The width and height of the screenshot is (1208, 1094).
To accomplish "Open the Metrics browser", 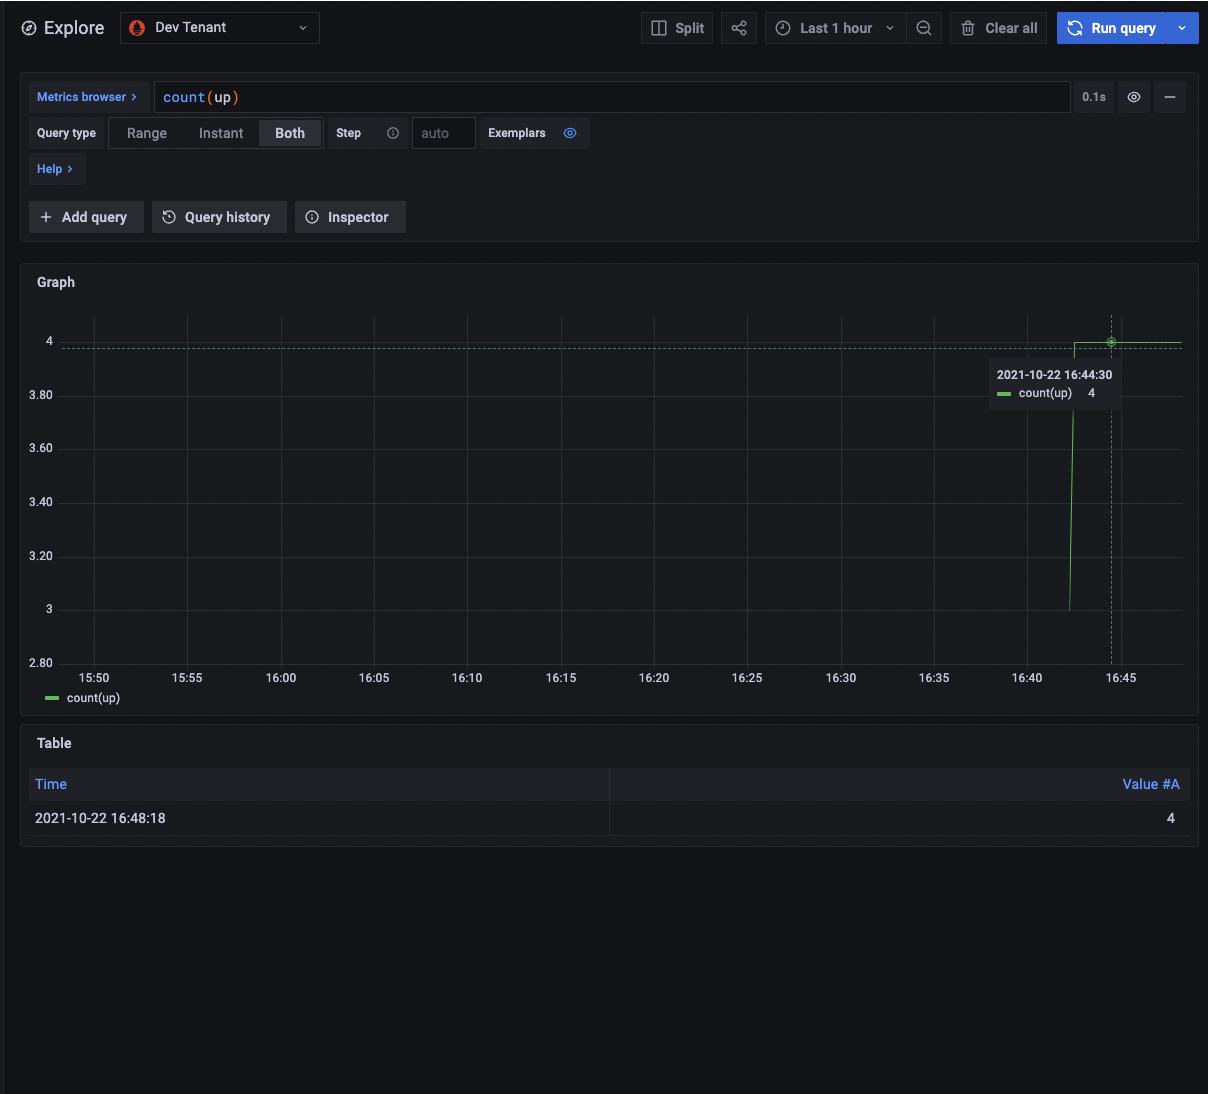I will coord(88,97).
